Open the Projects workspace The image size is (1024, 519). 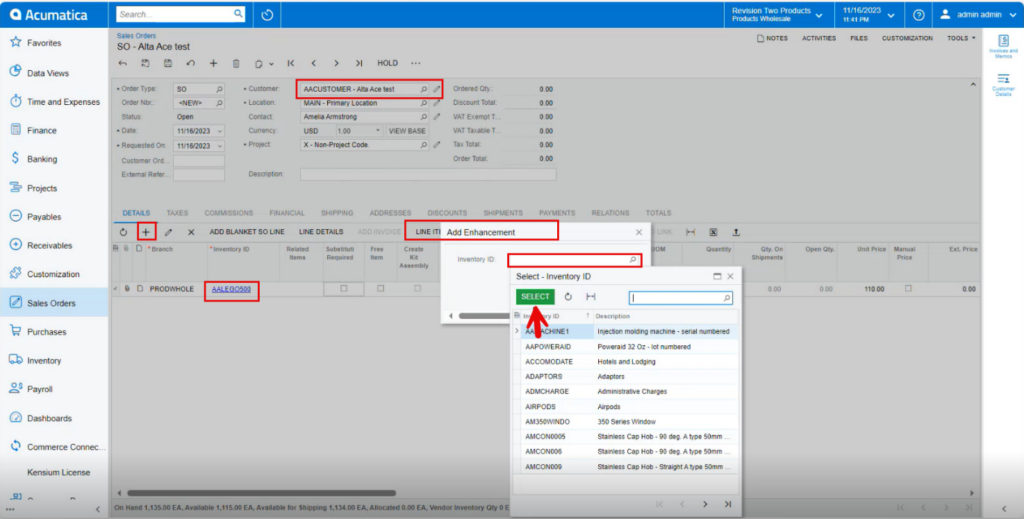coord(42,188)
